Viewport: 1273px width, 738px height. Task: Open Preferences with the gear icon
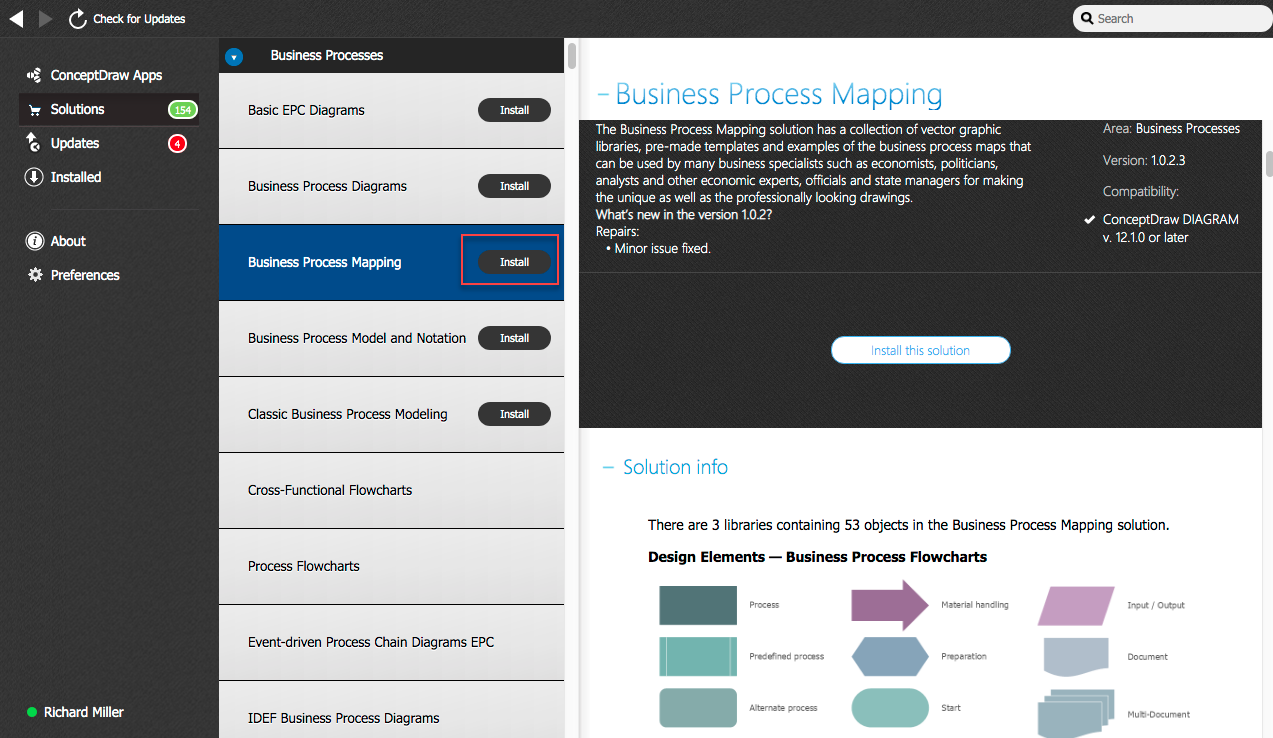tap(33, 274)
